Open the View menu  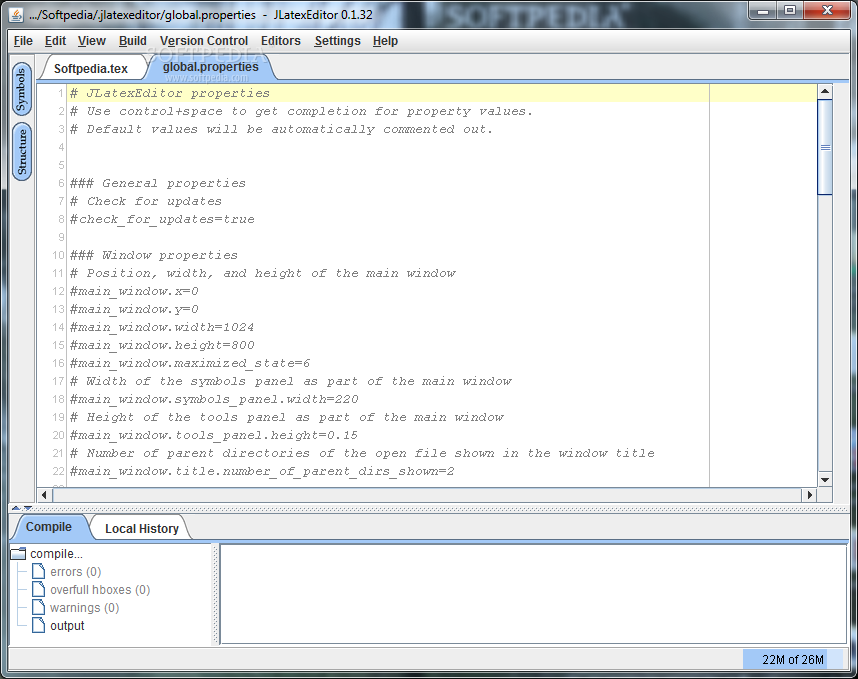[x=91, y=41]
